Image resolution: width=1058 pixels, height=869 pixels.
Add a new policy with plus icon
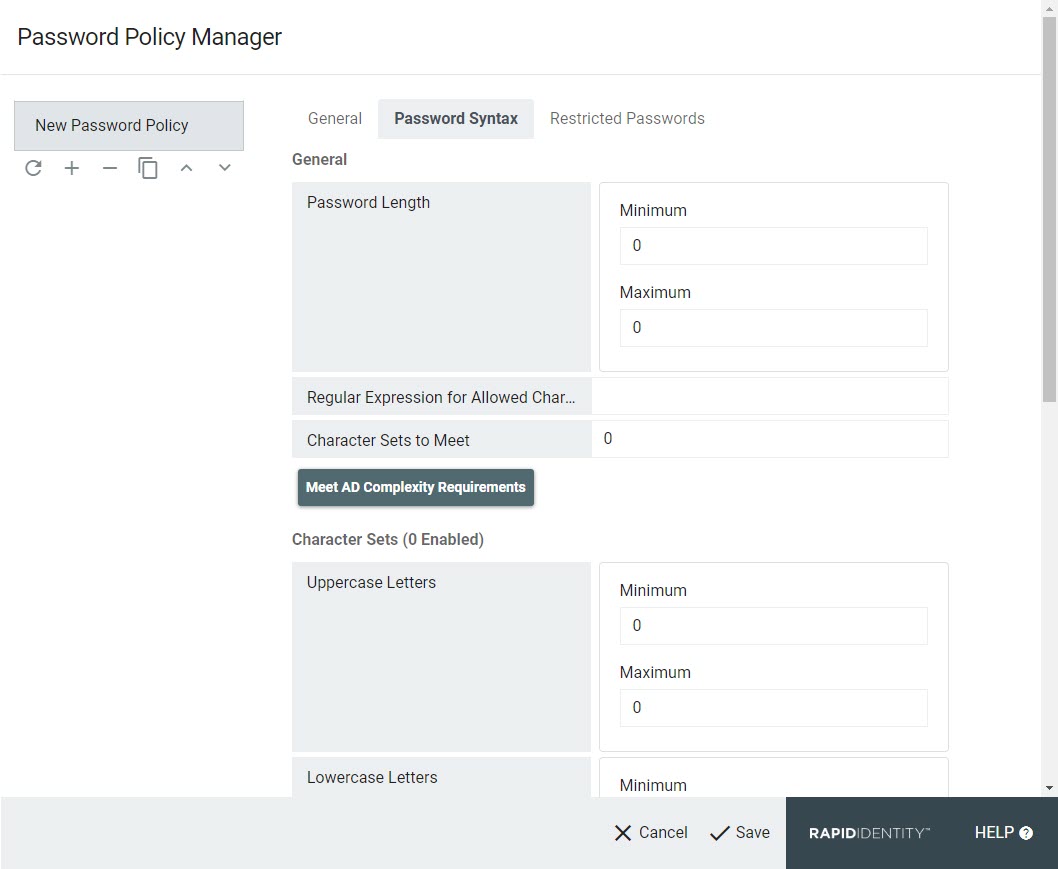[x=72, y=168]
